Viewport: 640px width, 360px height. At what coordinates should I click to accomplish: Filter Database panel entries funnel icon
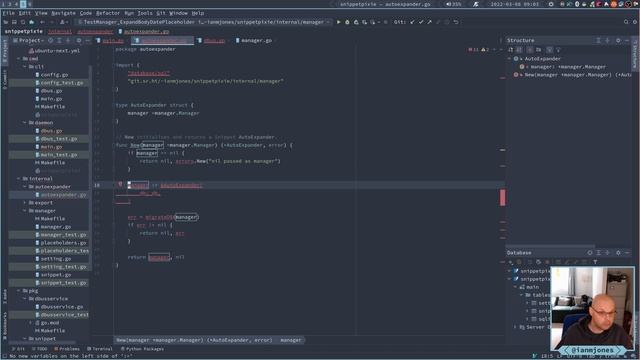[x=595, y=262]
